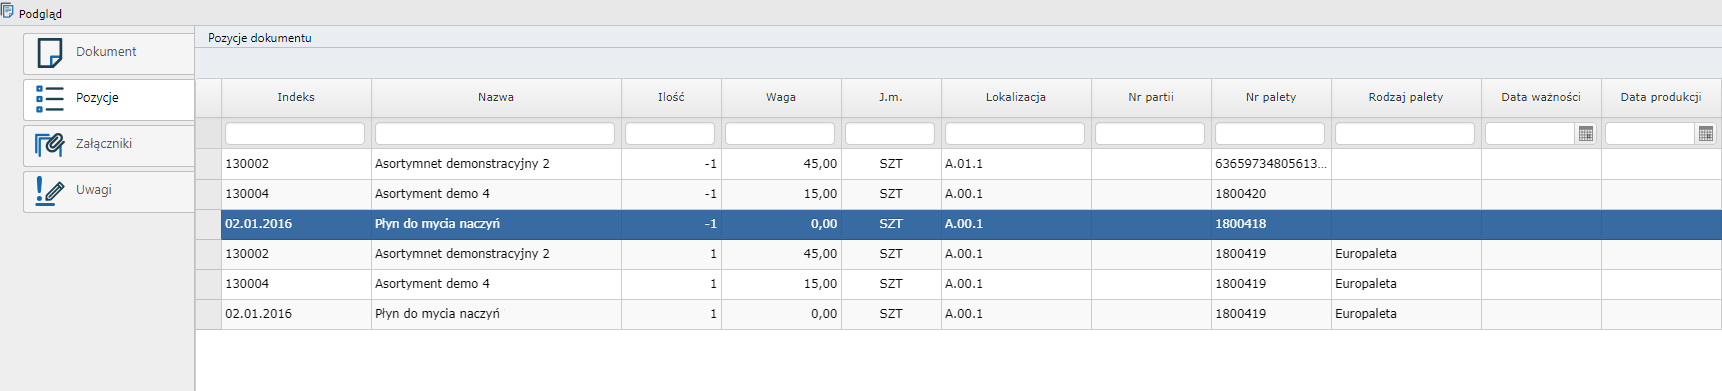
Task: Click the Pozycje list icon
Action: click(x=50, y=98)
